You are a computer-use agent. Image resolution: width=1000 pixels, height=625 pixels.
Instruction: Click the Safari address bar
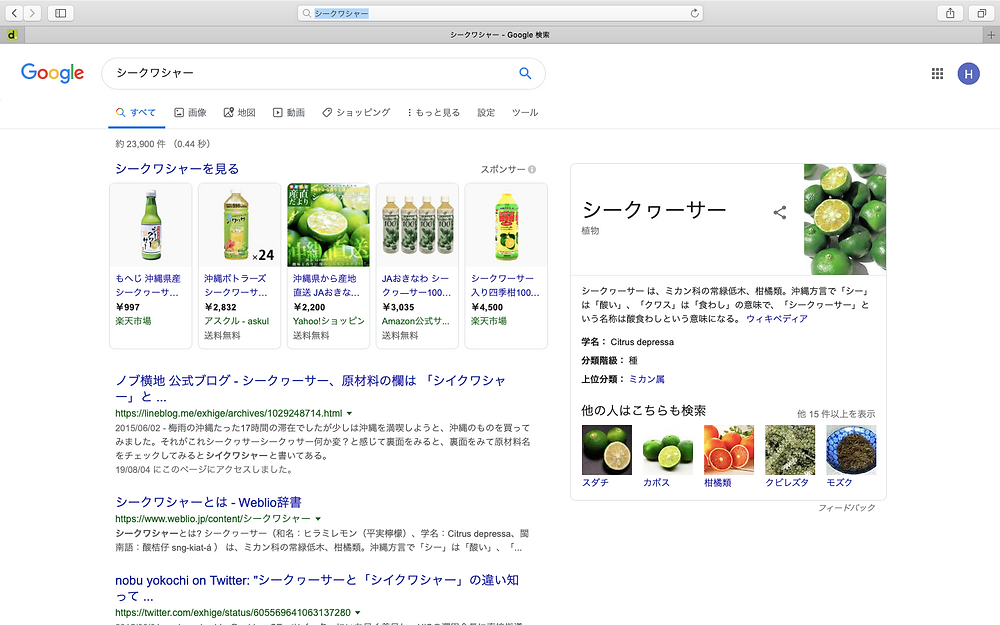500,13
